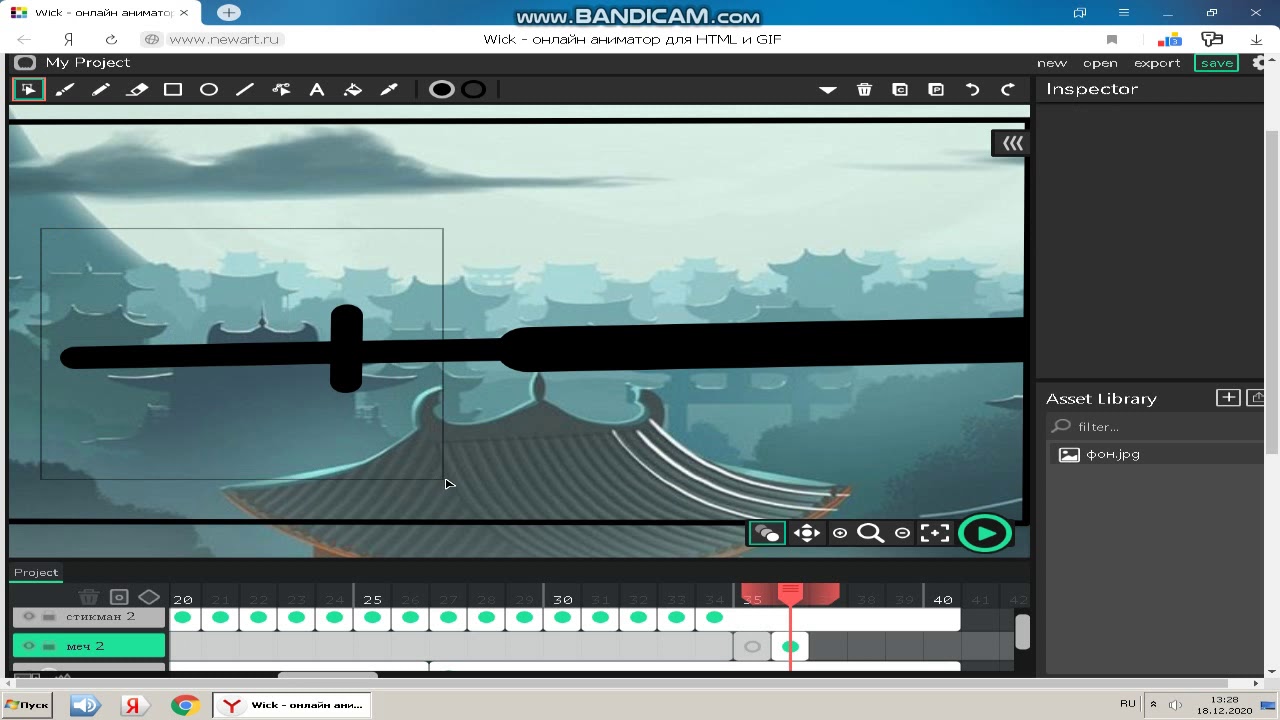Click the new project link
Viewport: 1280px width, 720px height.
point(1051,63)
